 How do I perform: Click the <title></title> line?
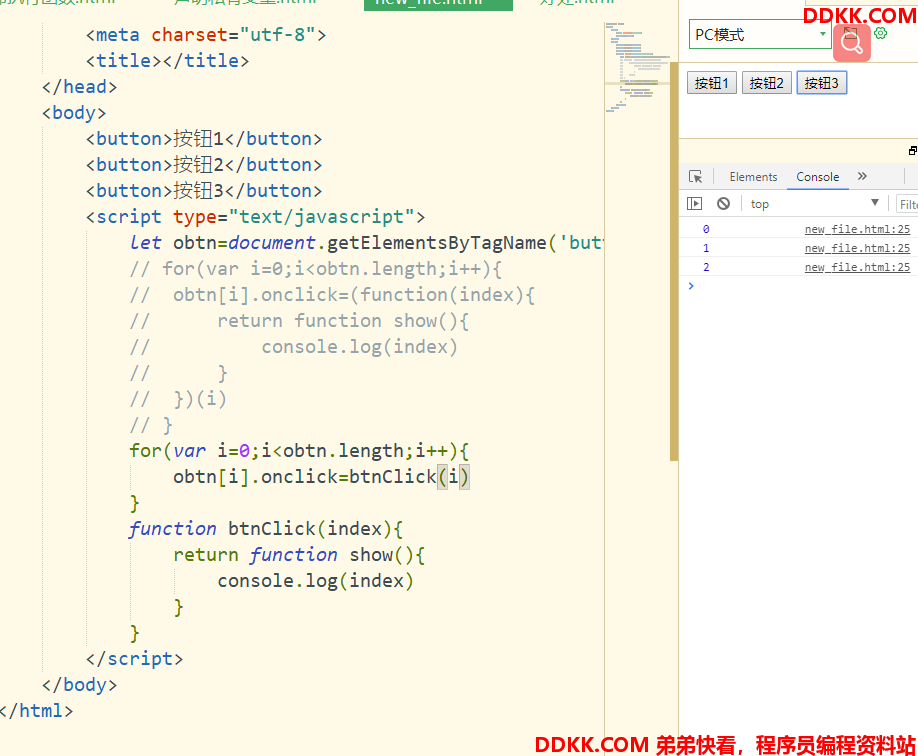tap(167, 61)
